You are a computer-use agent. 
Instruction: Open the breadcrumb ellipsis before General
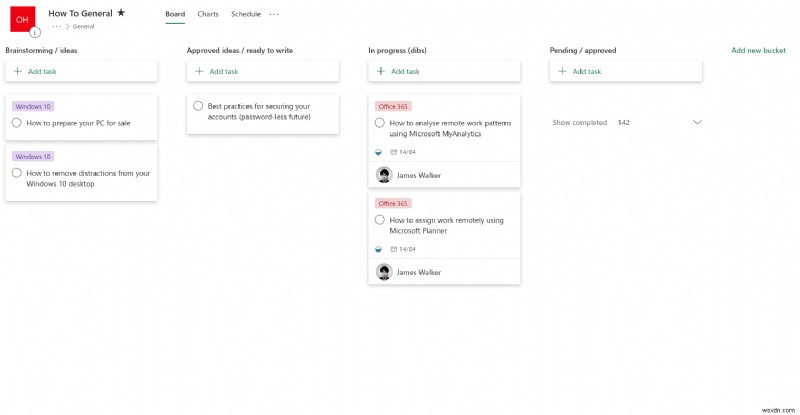click(x=56, y=27)
